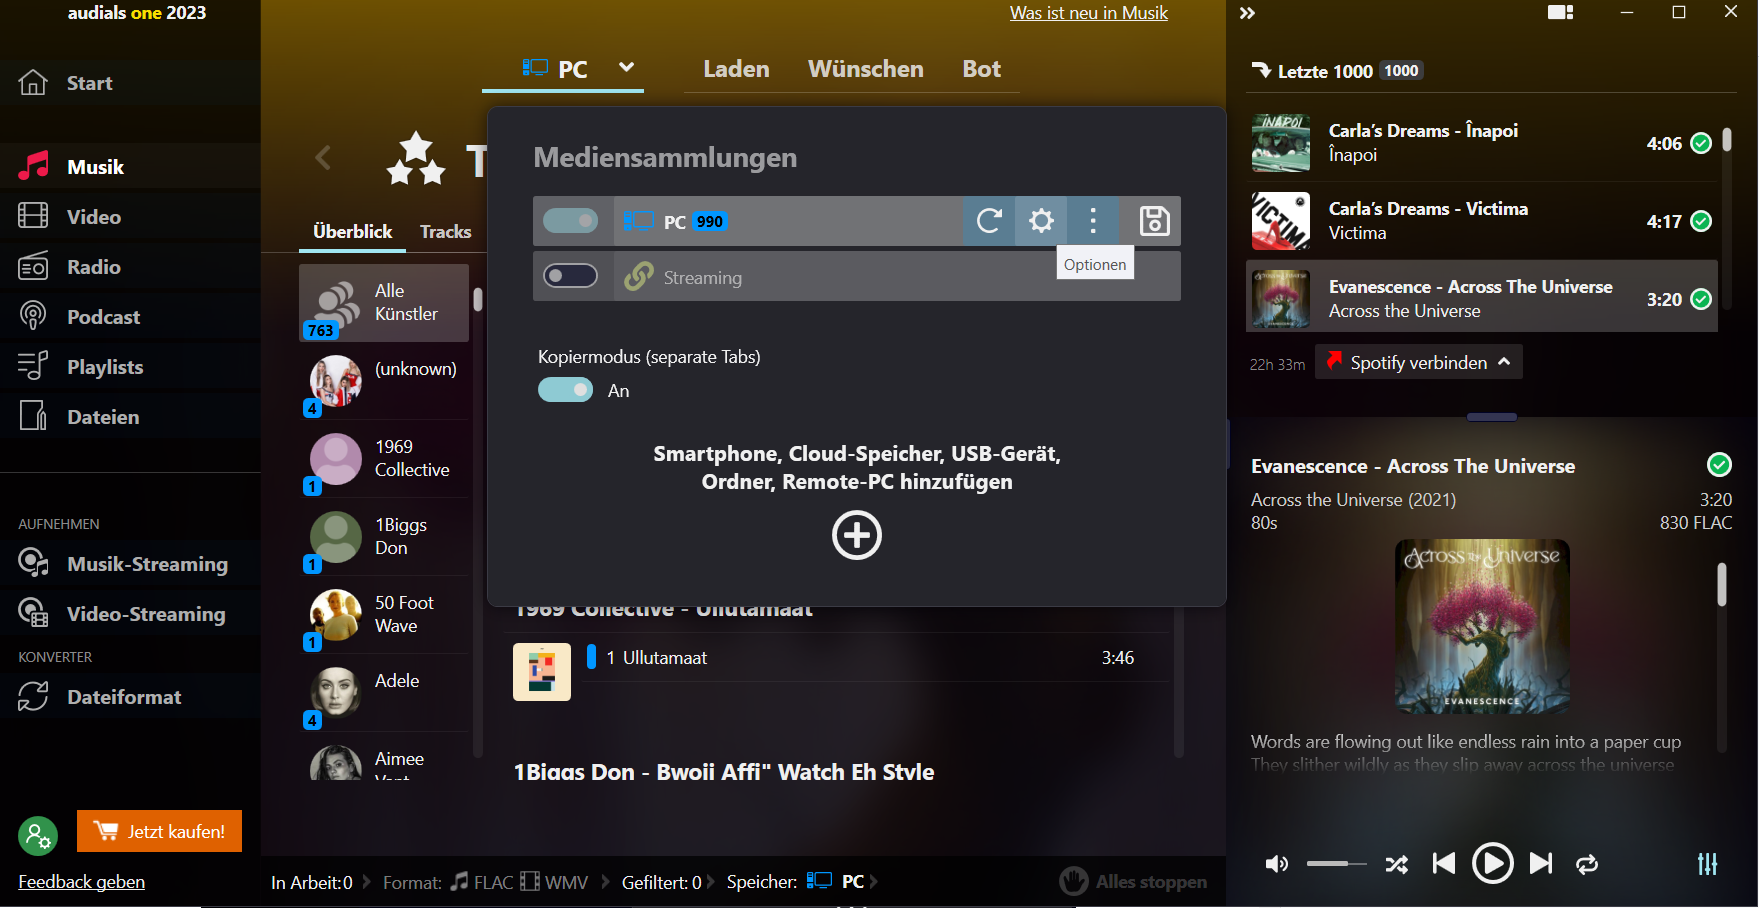Click the Alles stoppen button
The height and width of the screenshot is (908, 1759).
pos(1133,881)
